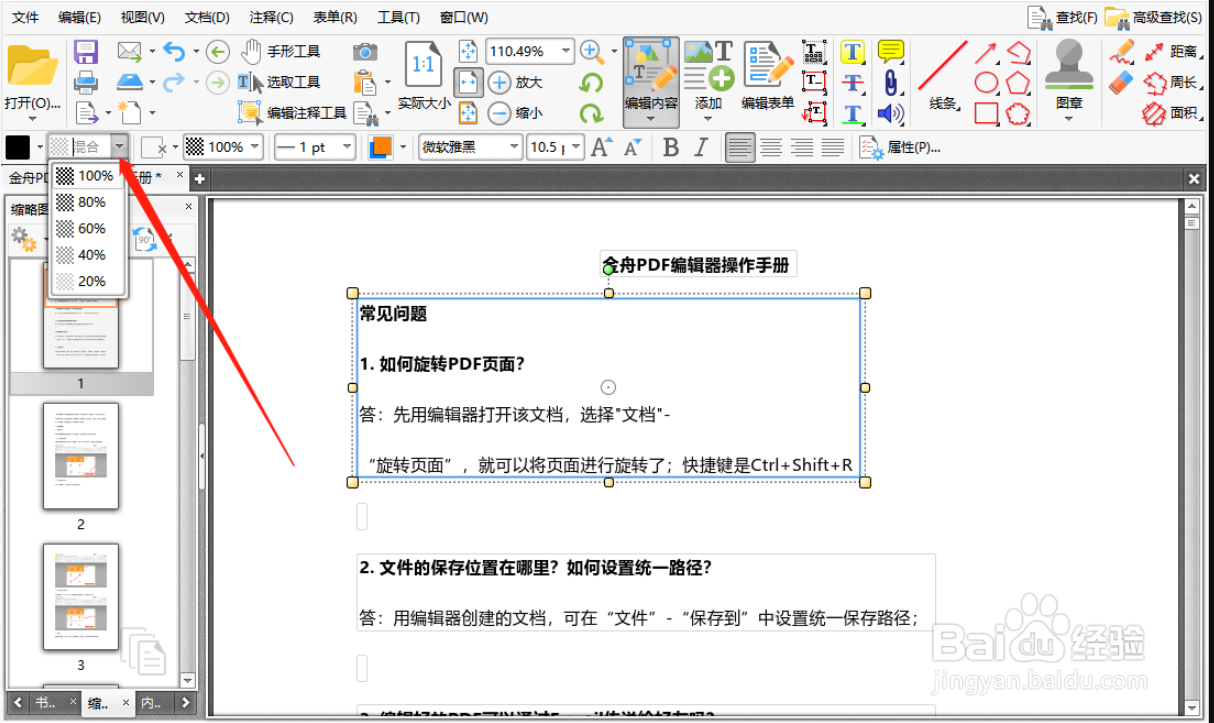The image size is (1214, 723).
Task: Toggle the fit-width page view button
Action: (x=467, y=82)
